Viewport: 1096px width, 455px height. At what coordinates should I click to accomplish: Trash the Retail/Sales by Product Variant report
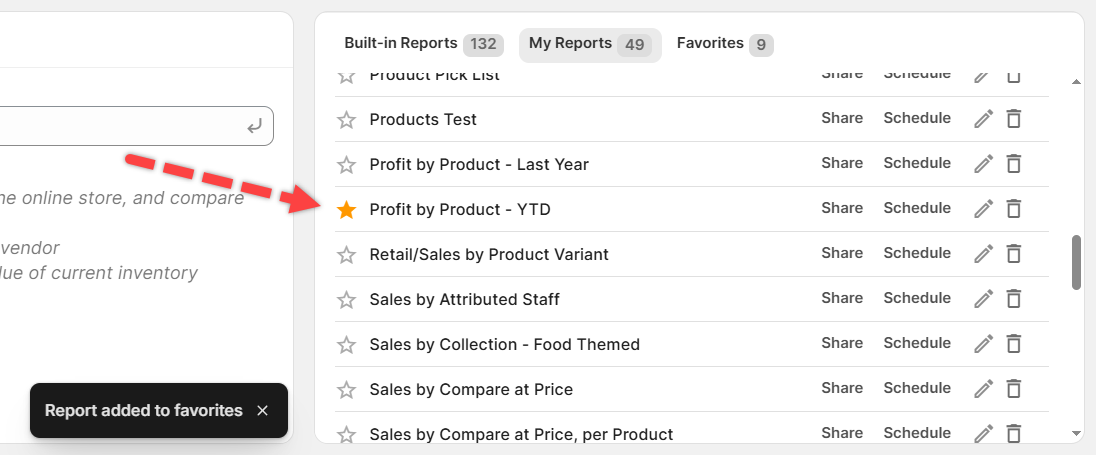click(1013, 254)
